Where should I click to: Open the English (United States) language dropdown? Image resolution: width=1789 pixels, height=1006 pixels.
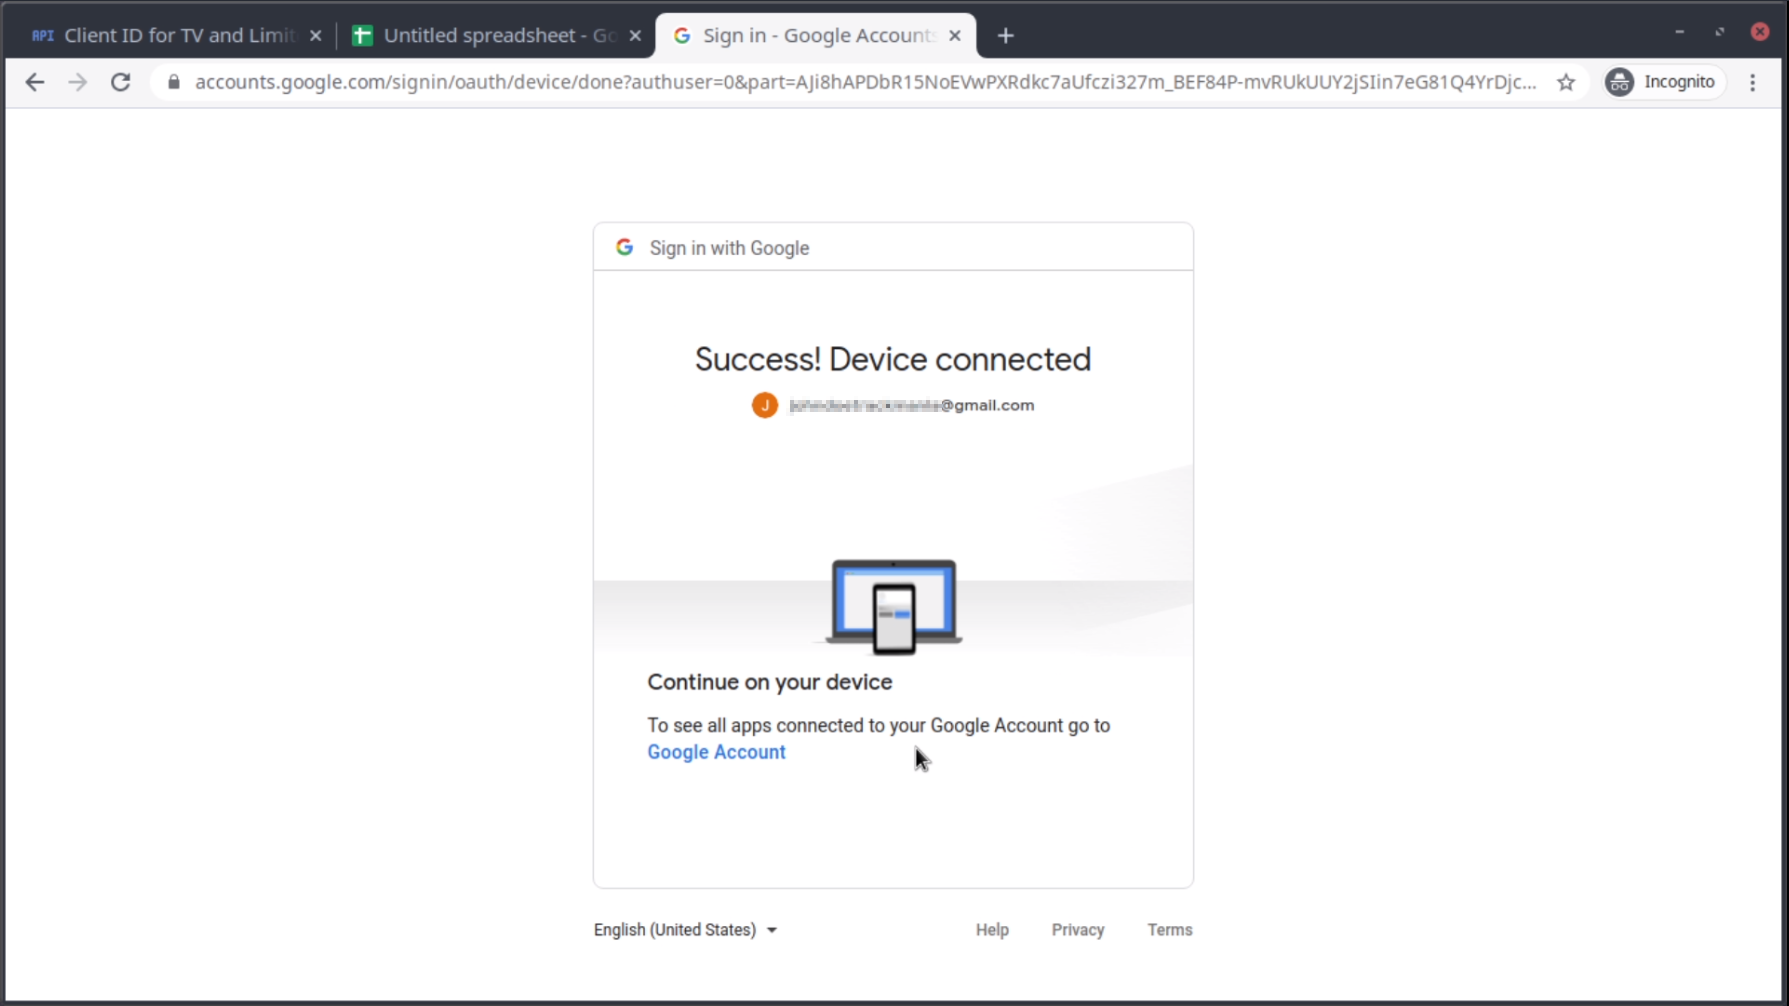[685, 930]
